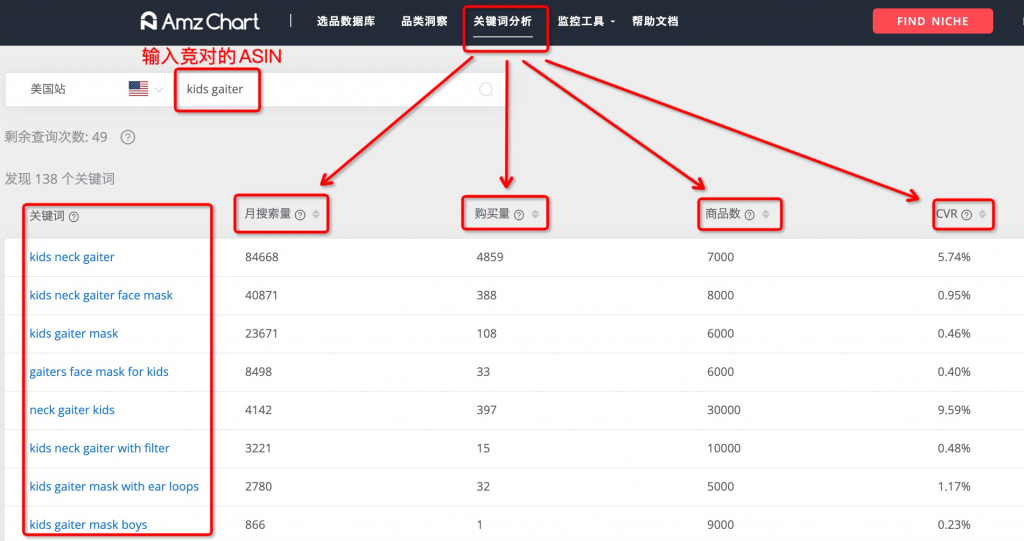Image resolution: width=1024 pixels, height=541 pixels.
Task: Open help icon beside 剩余查询次数
Action: point(128,137)
